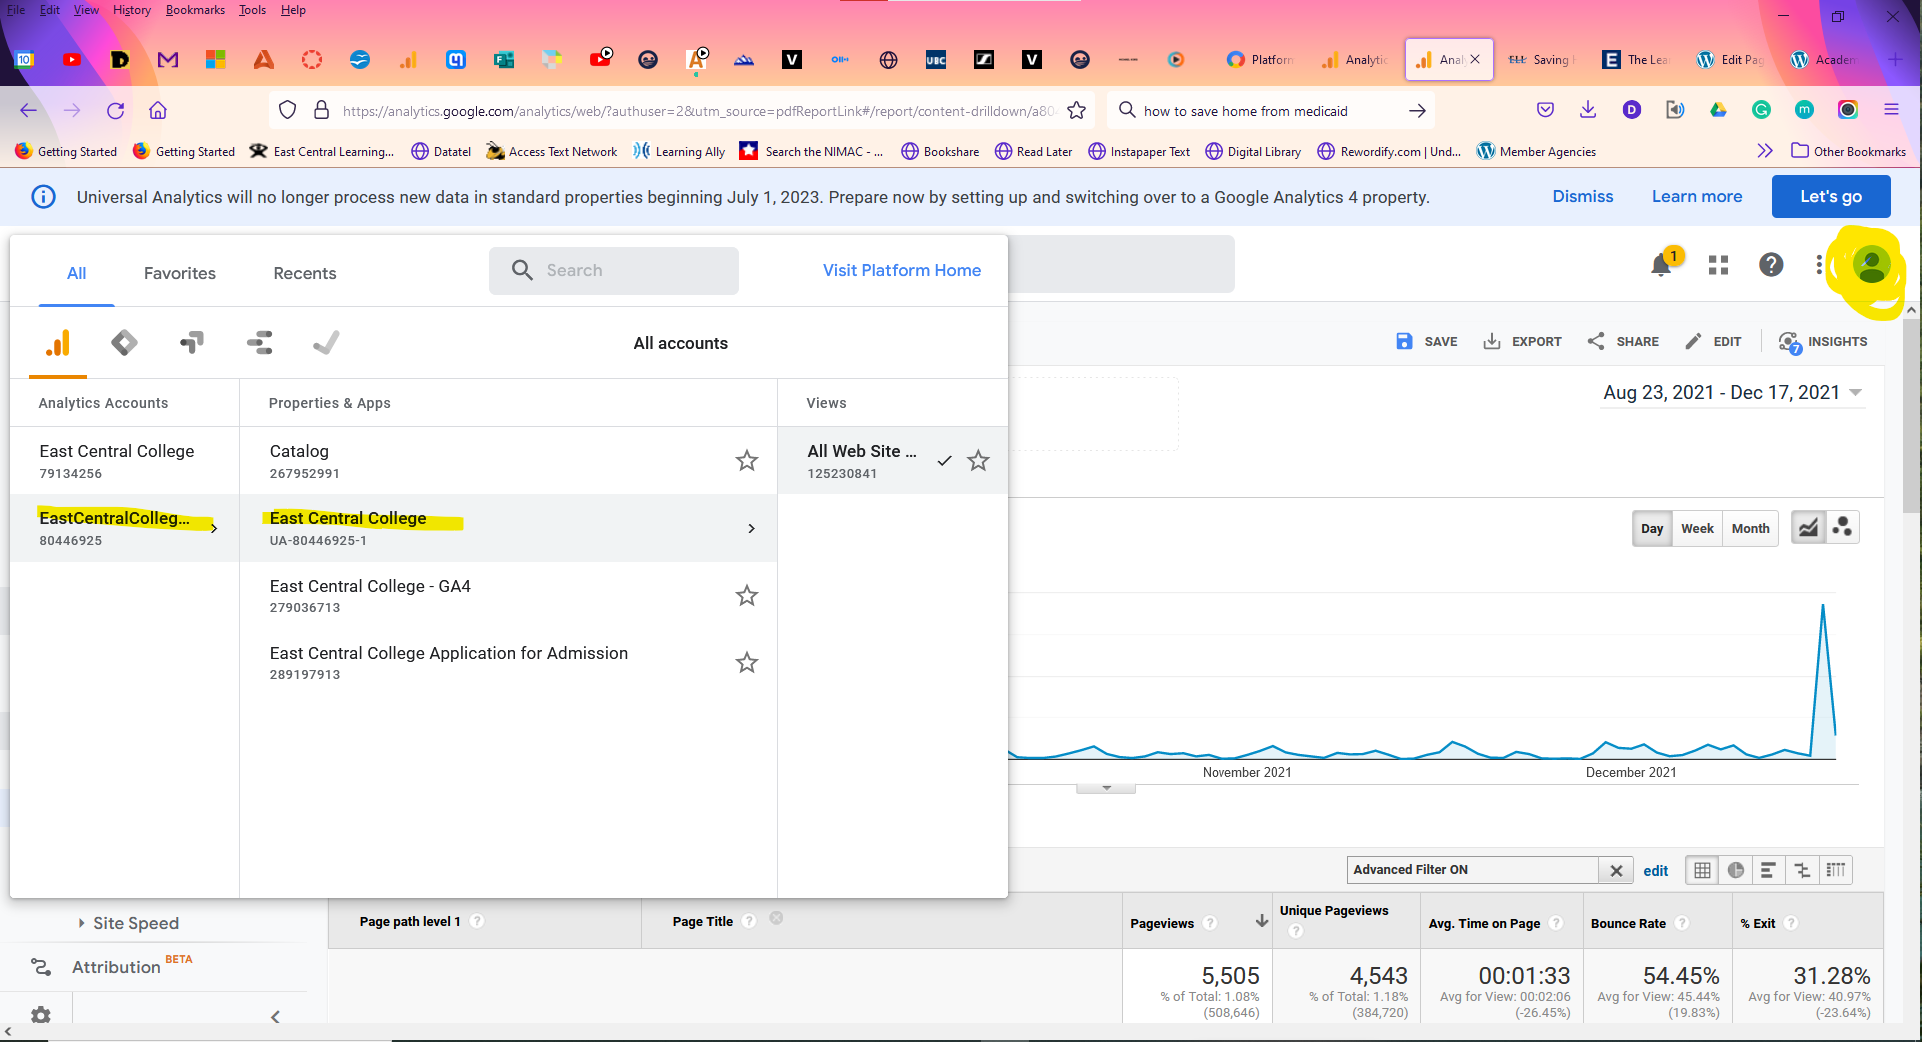This screenshot has width=1922, height=1042.
Task: Open the Bookmarks menu
Action: point(195,10)
